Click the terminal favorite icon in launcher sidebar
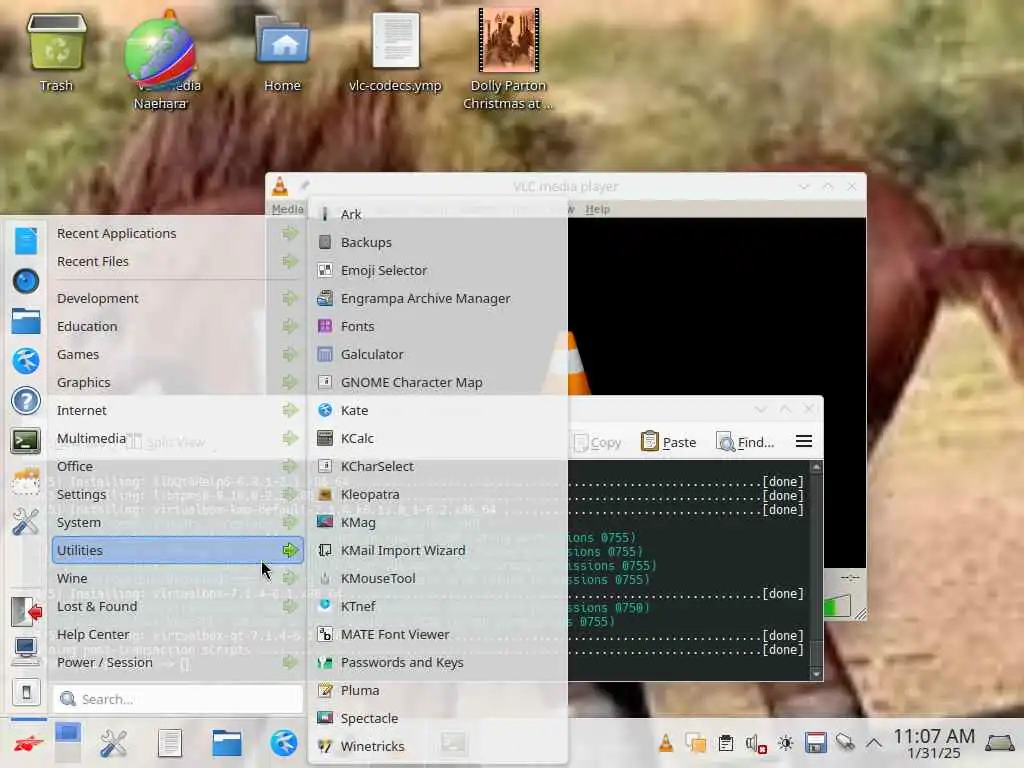Screen dimensions: 1024x768 point(25,441)
